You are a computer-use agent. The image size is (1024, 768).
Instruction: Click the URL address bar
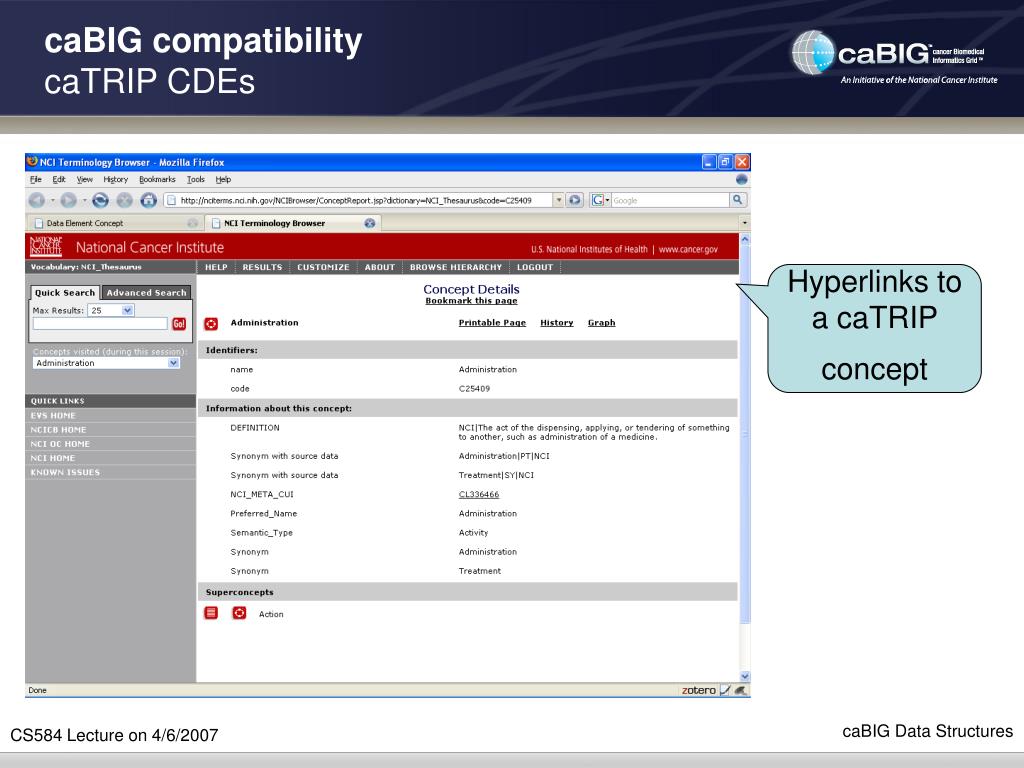click(x=359, y=200)
